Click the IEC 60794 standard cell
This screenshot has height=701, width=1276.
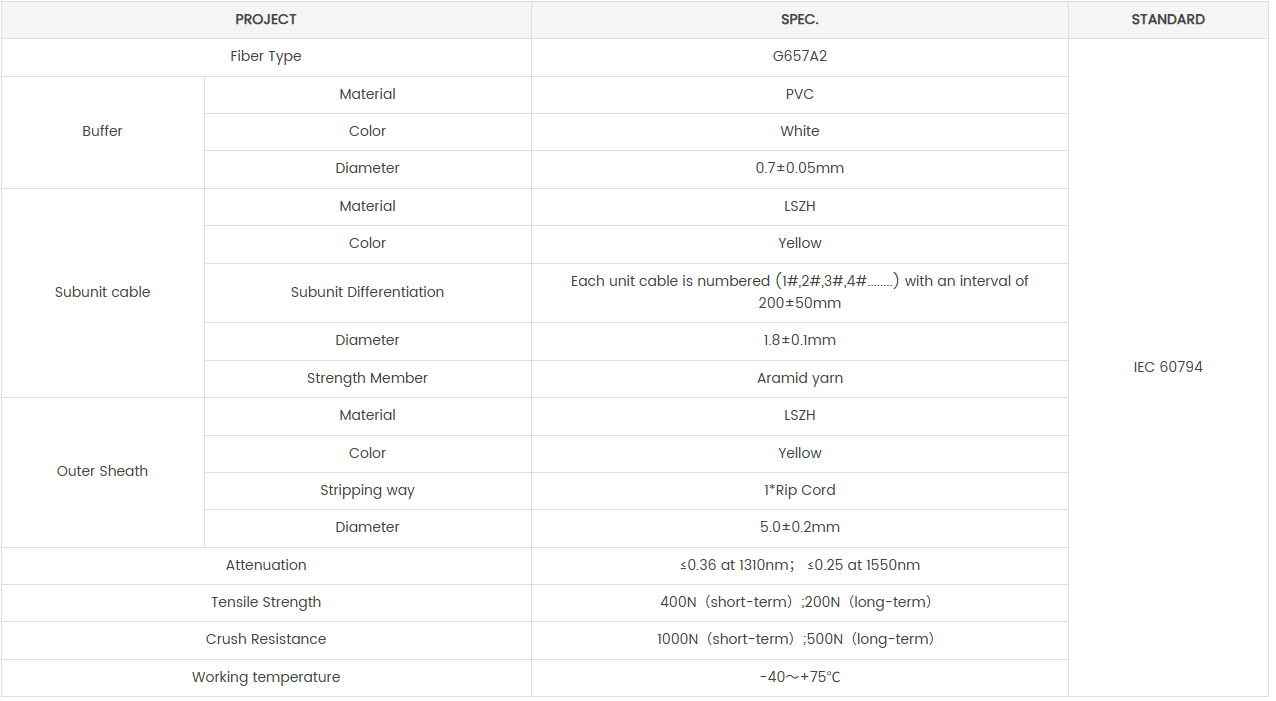pyautogui.click(x=1167, y=367)
